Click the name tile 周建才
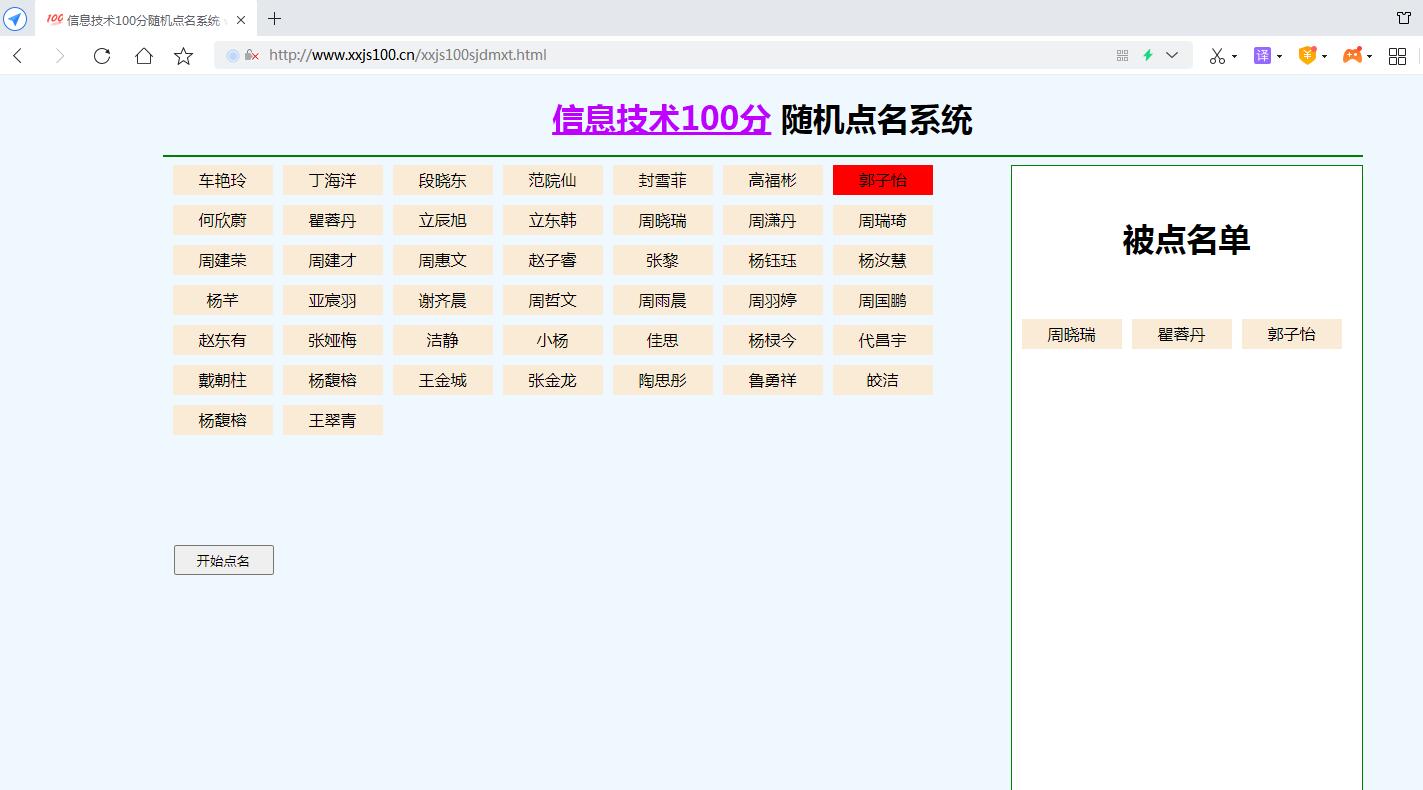This screenshot has width=1423, height=790. click(x=333, y=260)
